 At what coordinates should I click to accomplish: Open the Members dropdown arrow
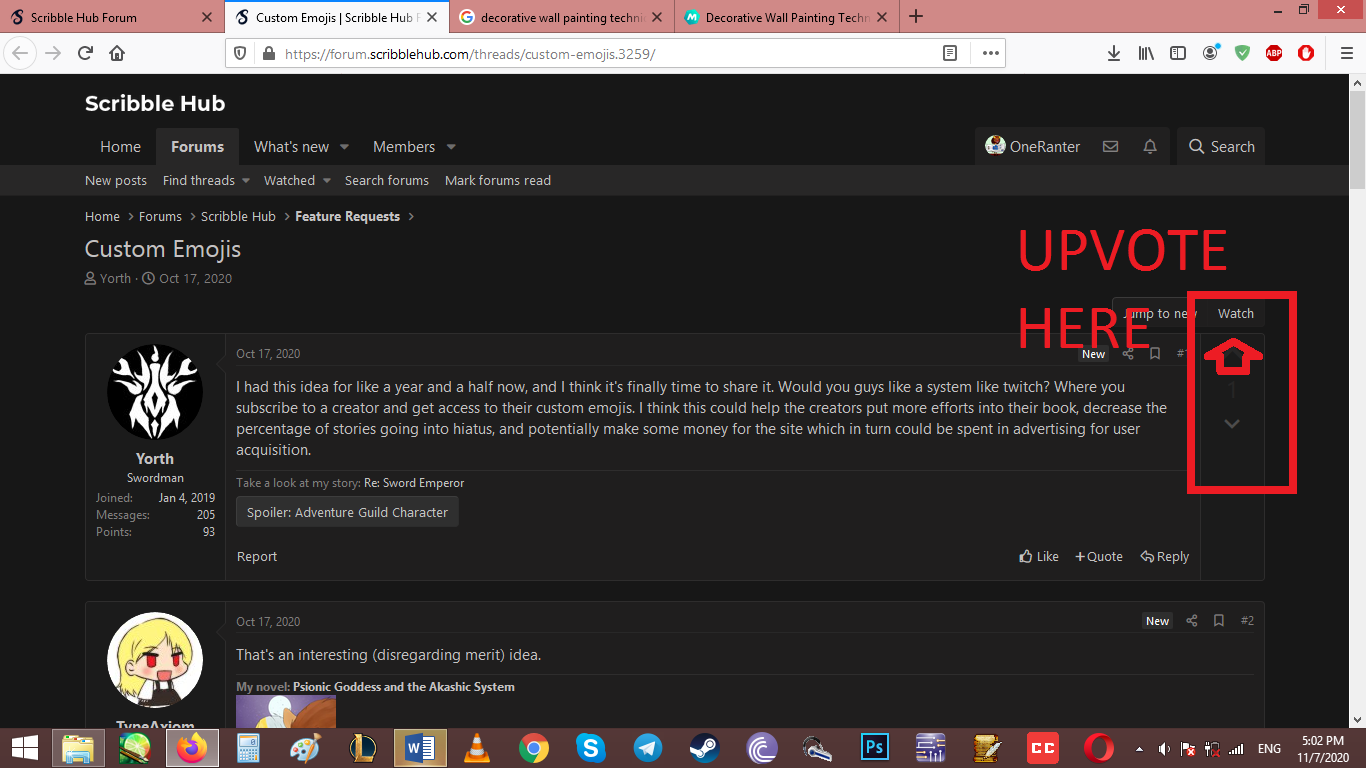tap(451, 147)
